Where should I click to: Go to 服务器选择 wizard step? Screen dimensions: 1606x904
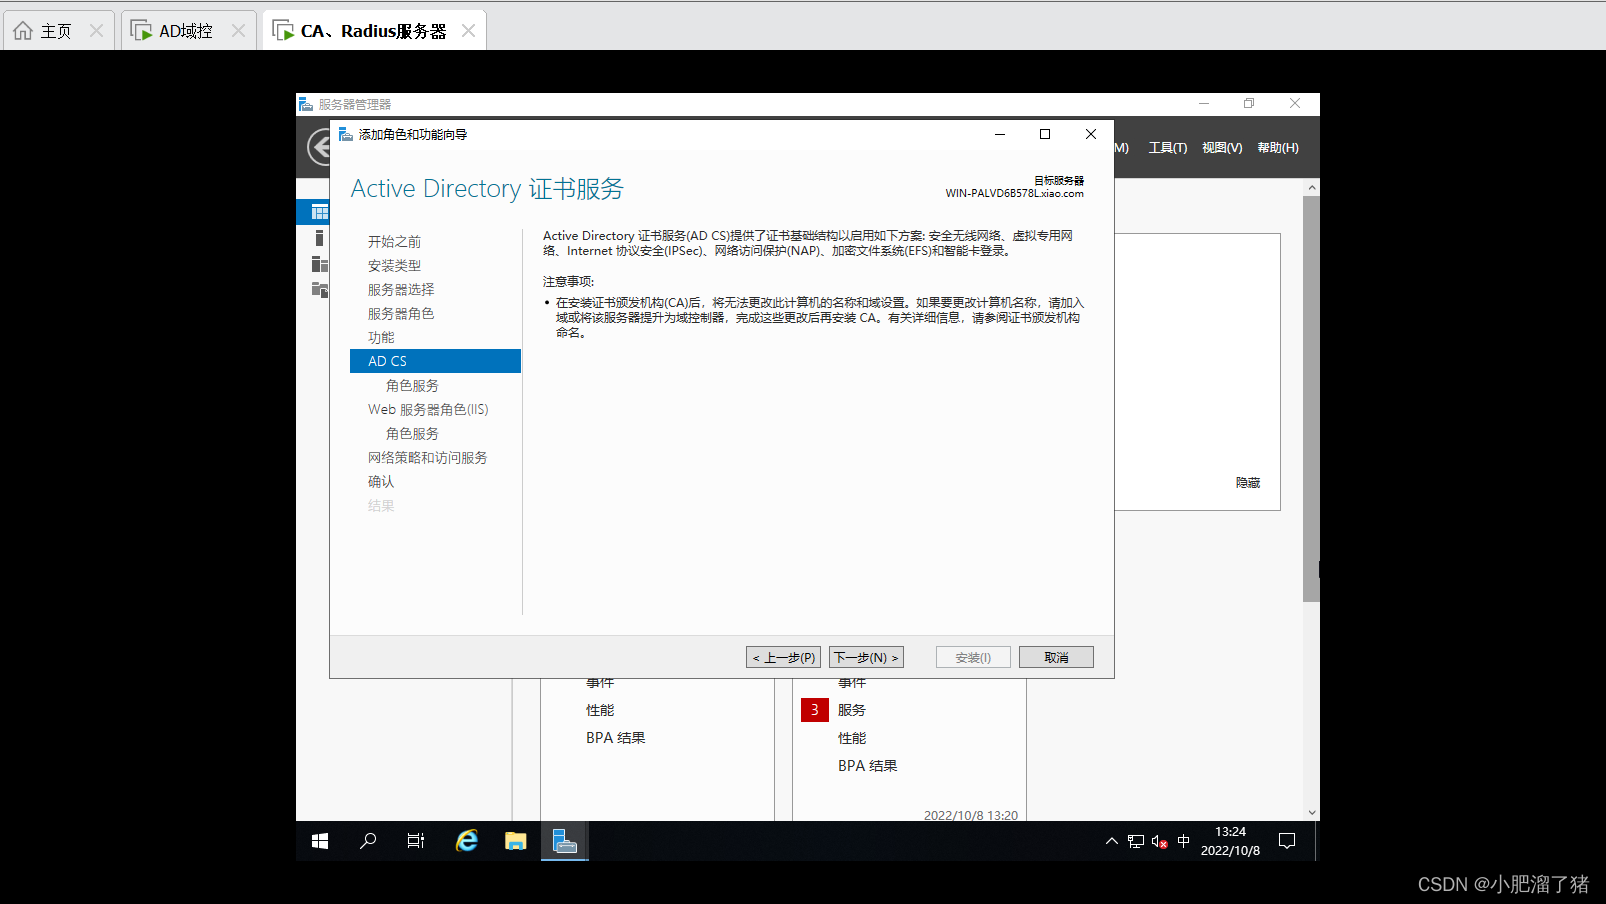pos(401,289)
